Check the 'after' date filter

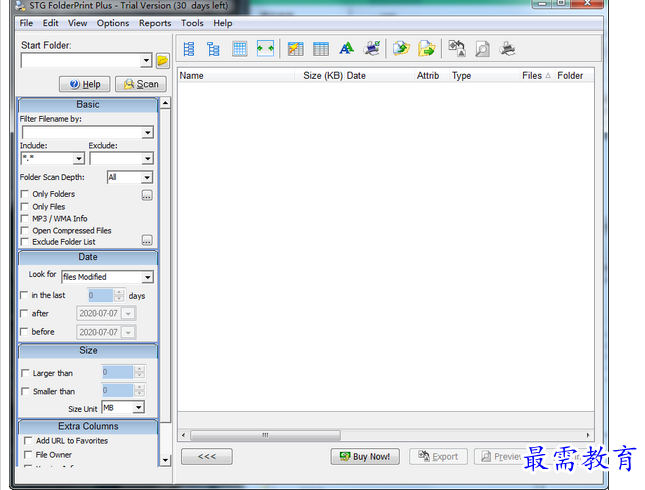click(24, 314)
